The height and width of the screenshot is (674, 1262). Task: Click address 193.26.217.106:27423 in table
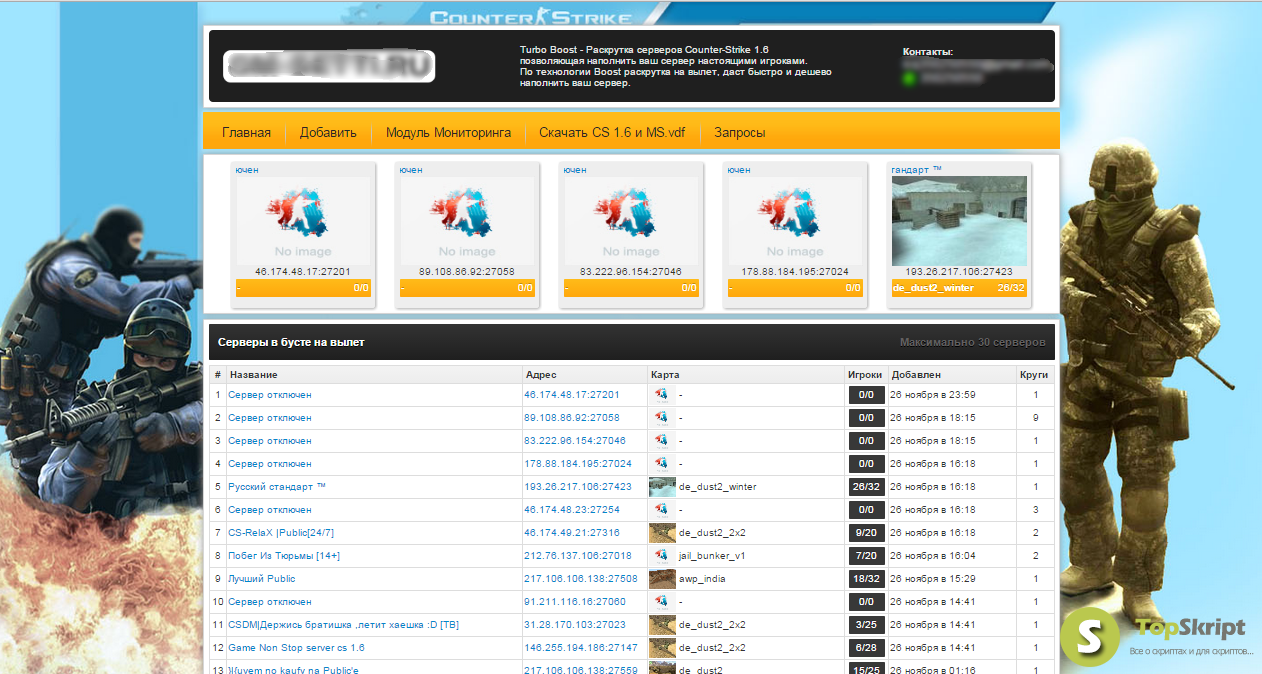(x=578, y=487)
